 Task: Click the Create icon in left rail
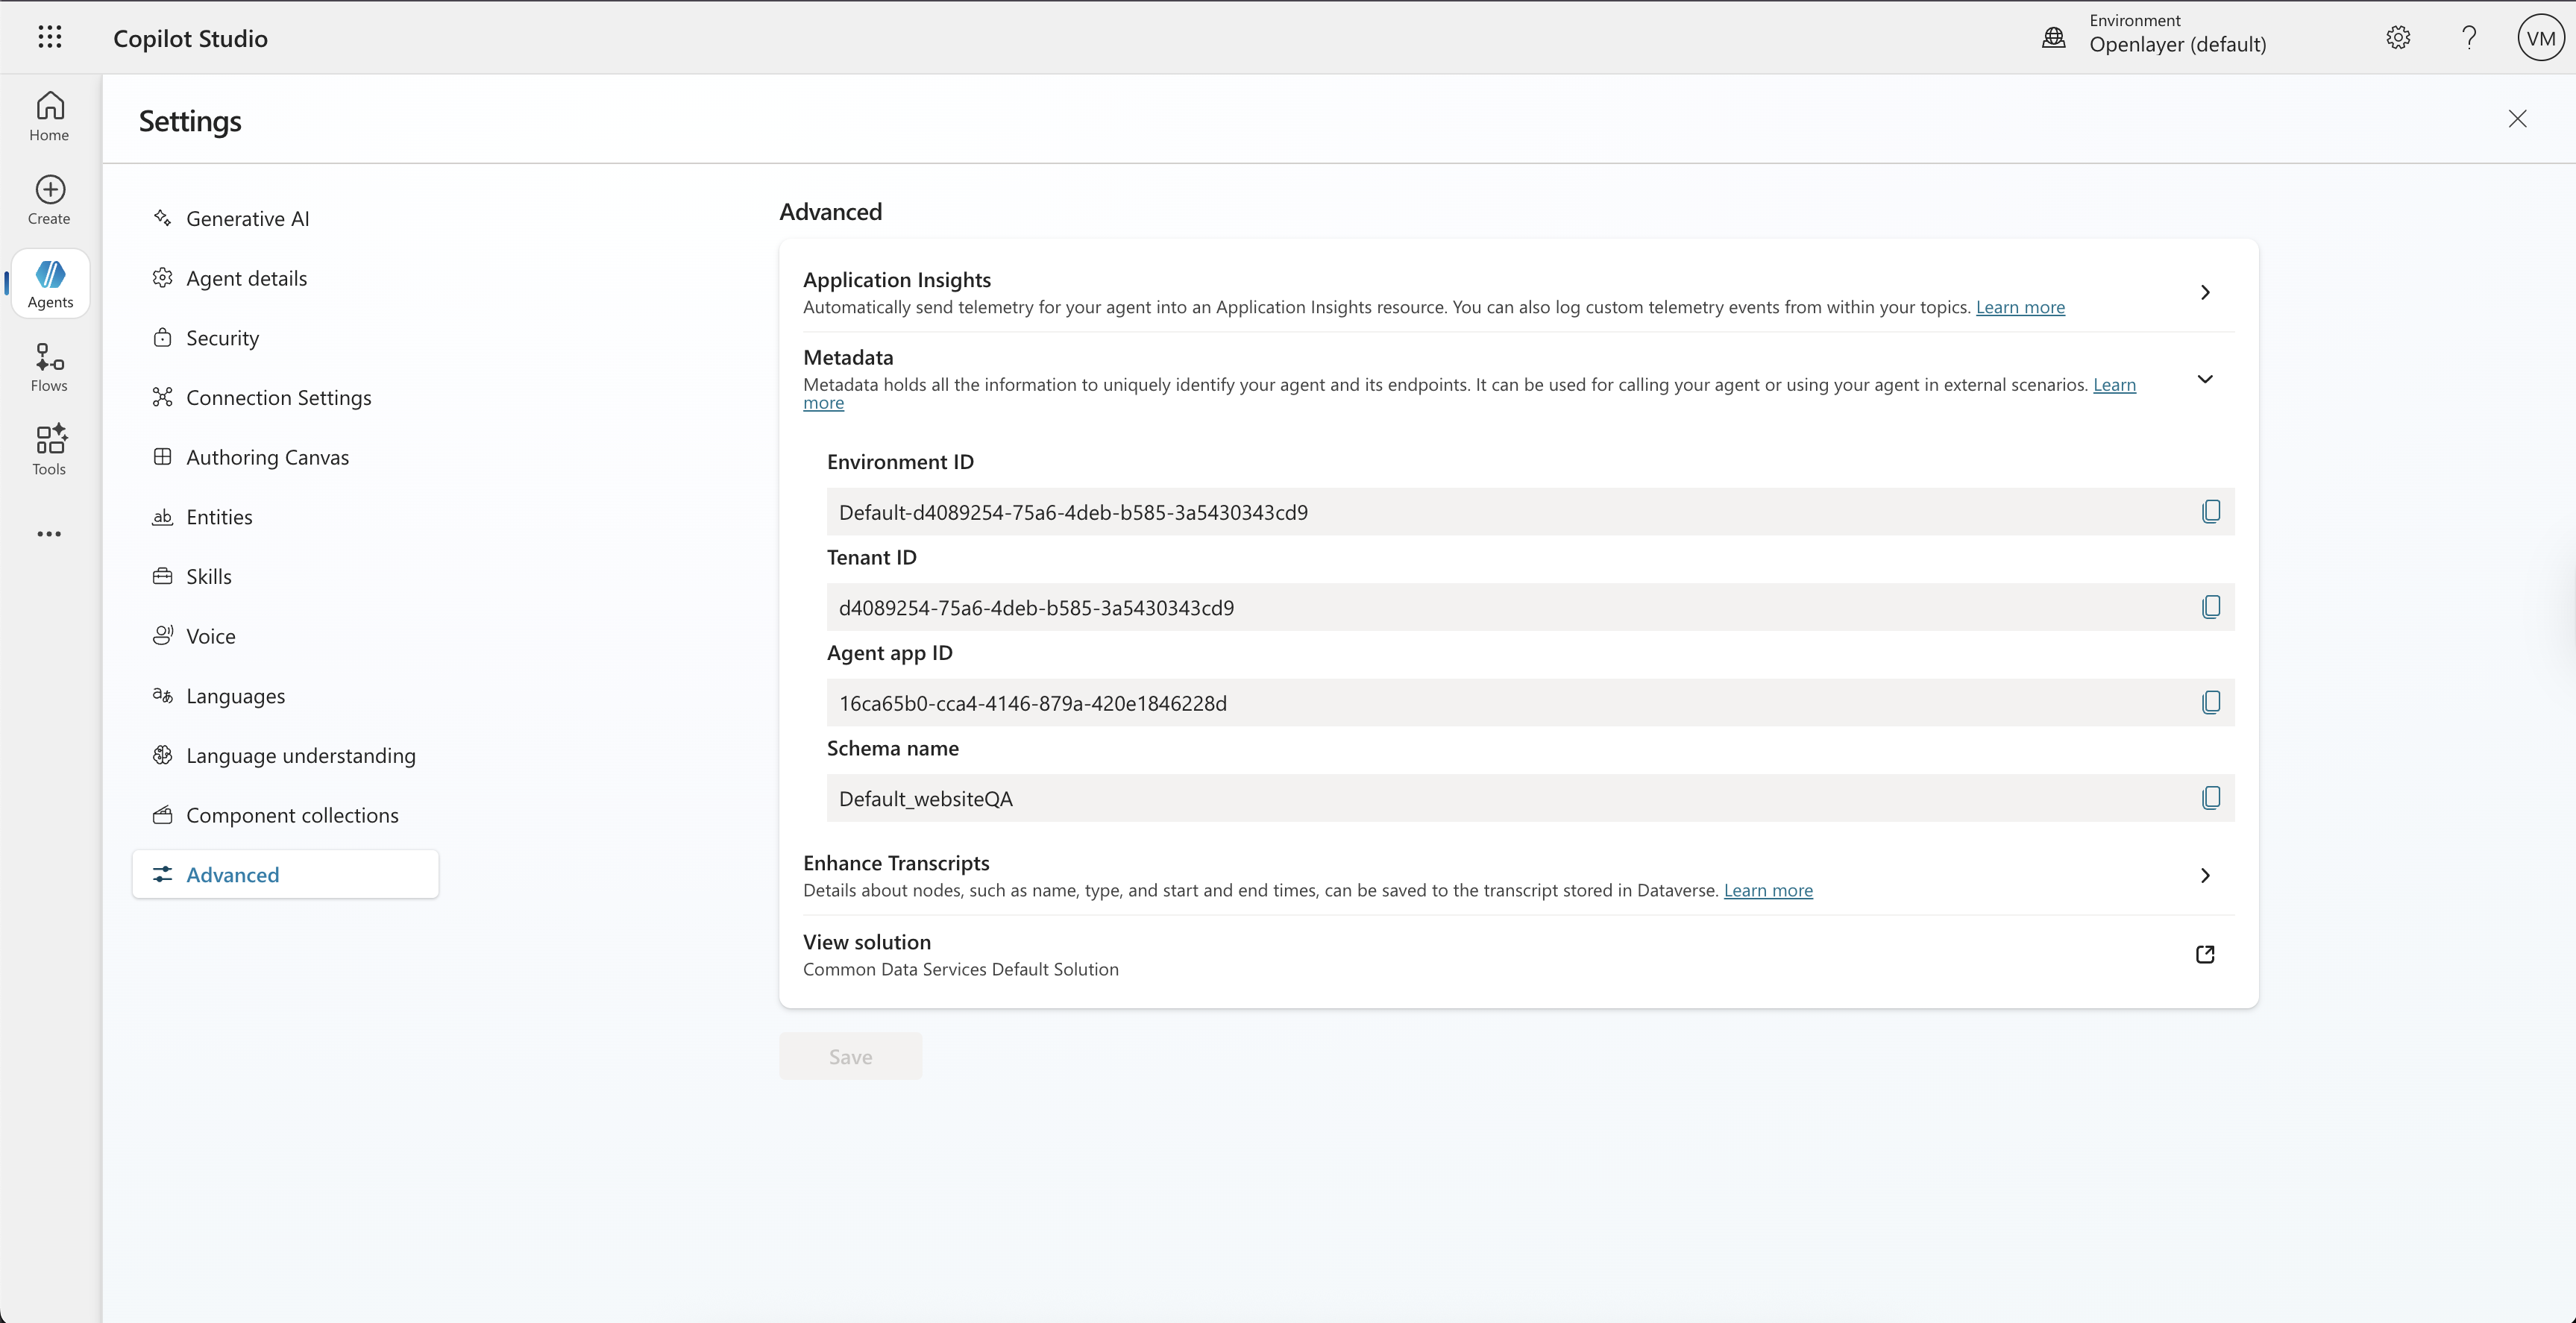coord(48,199)
